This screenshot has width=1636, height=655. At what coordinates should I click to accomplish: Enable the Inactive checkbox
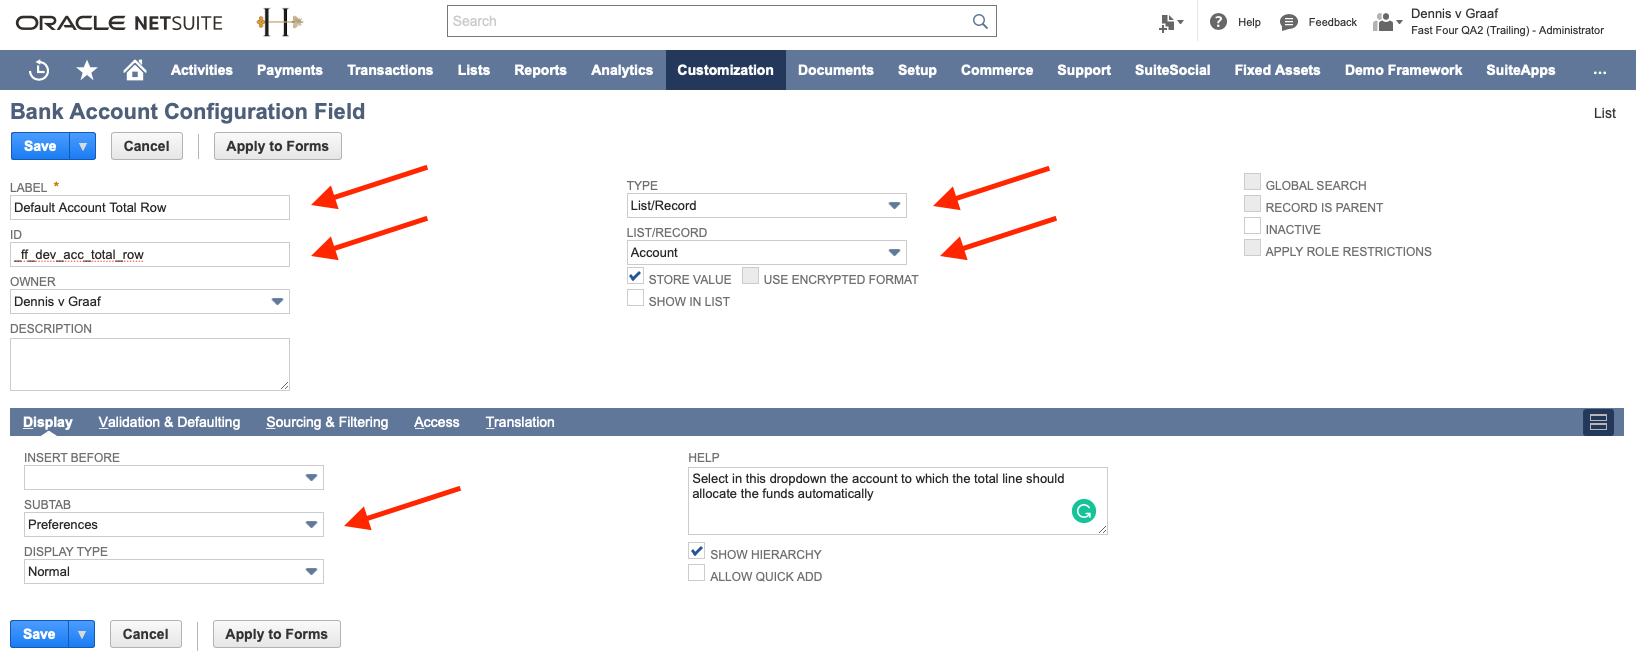click(x=1252, y=226)
